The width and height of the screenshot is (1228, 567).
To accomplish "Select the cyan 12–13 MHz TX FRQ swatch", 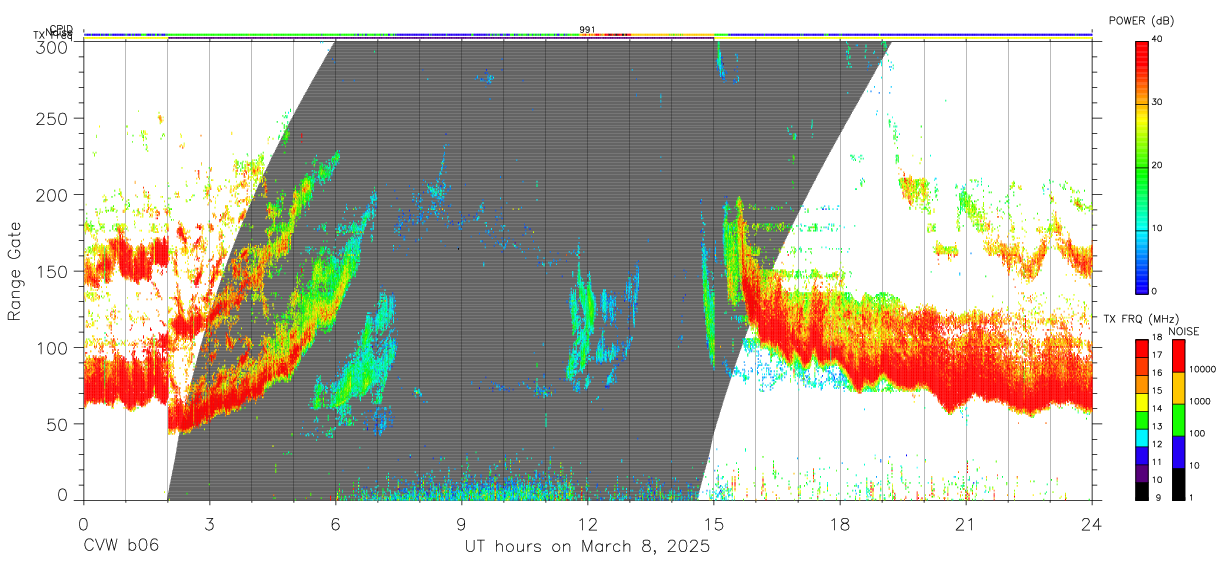I will click(x=1142, y=437).
